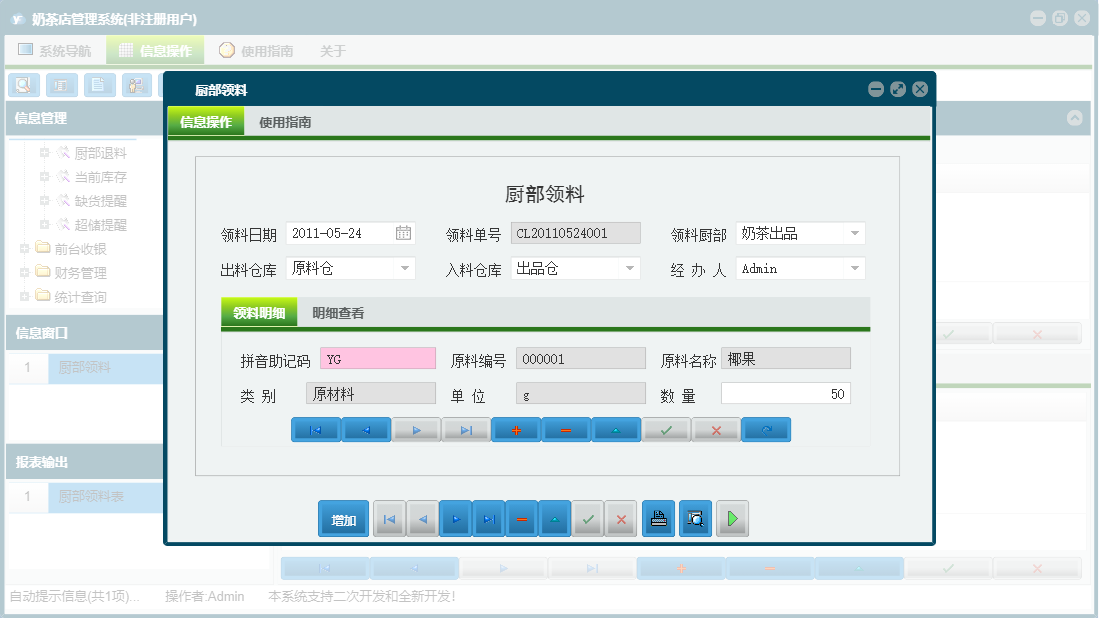Open the 系统导航 menu

pos(60,48)
